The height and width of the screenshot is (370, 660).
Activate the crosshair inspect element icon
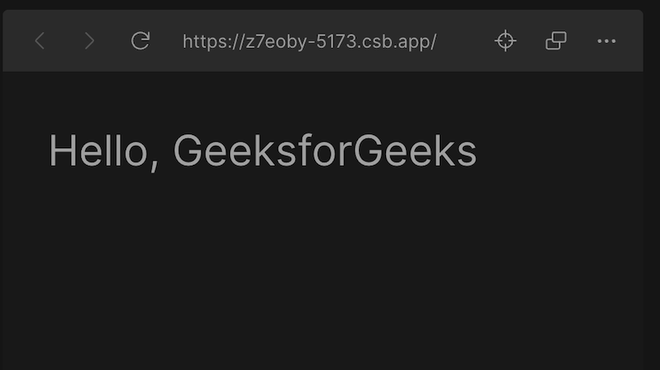coord(505,41)
